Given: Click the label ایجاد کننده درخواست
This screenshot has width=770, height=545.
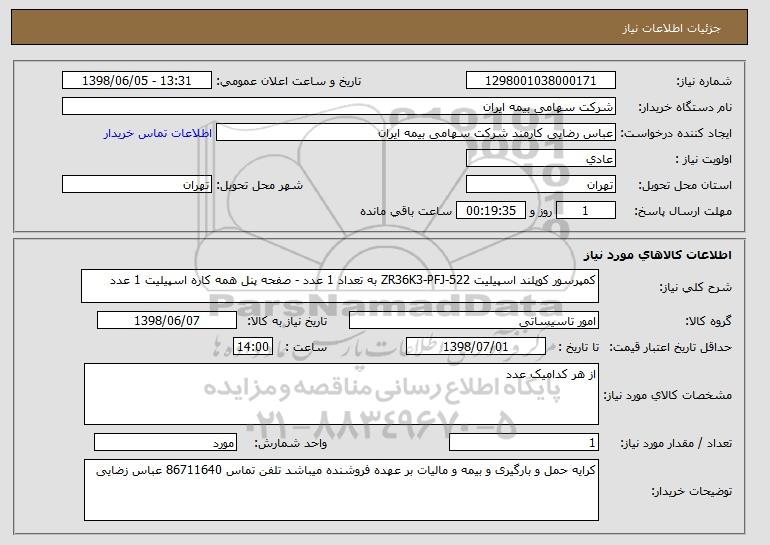Looking at the screenshot, I should pyautogui.click(x=676, y=134).
